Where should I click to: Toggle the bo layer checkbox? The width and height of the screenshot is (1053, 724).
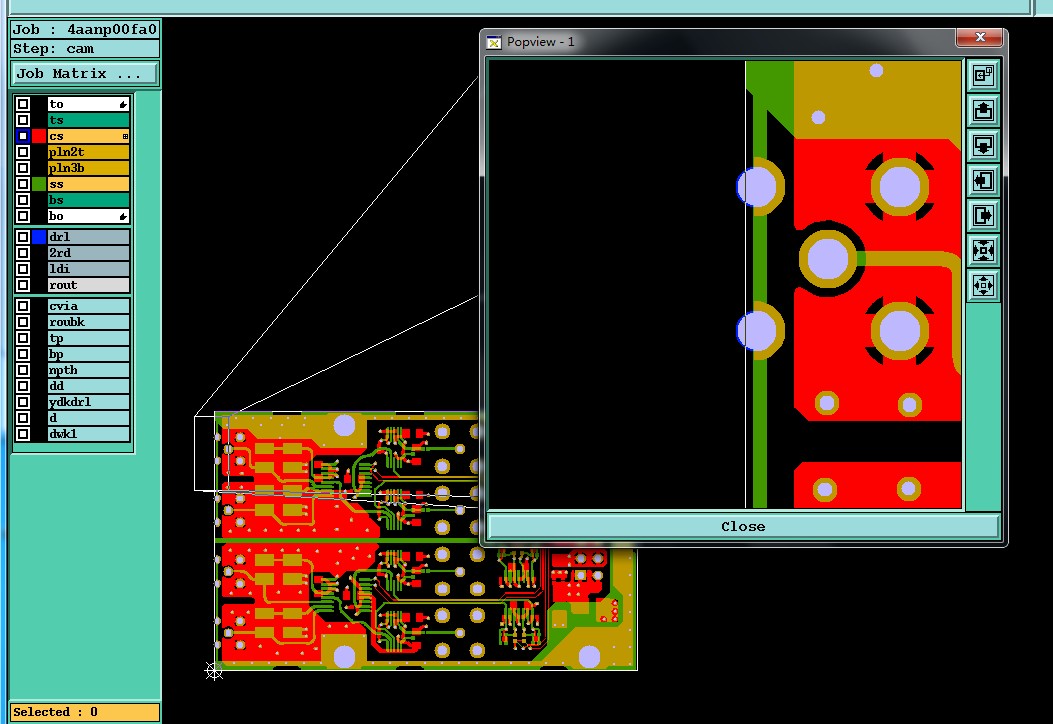[x=23, y=216]
